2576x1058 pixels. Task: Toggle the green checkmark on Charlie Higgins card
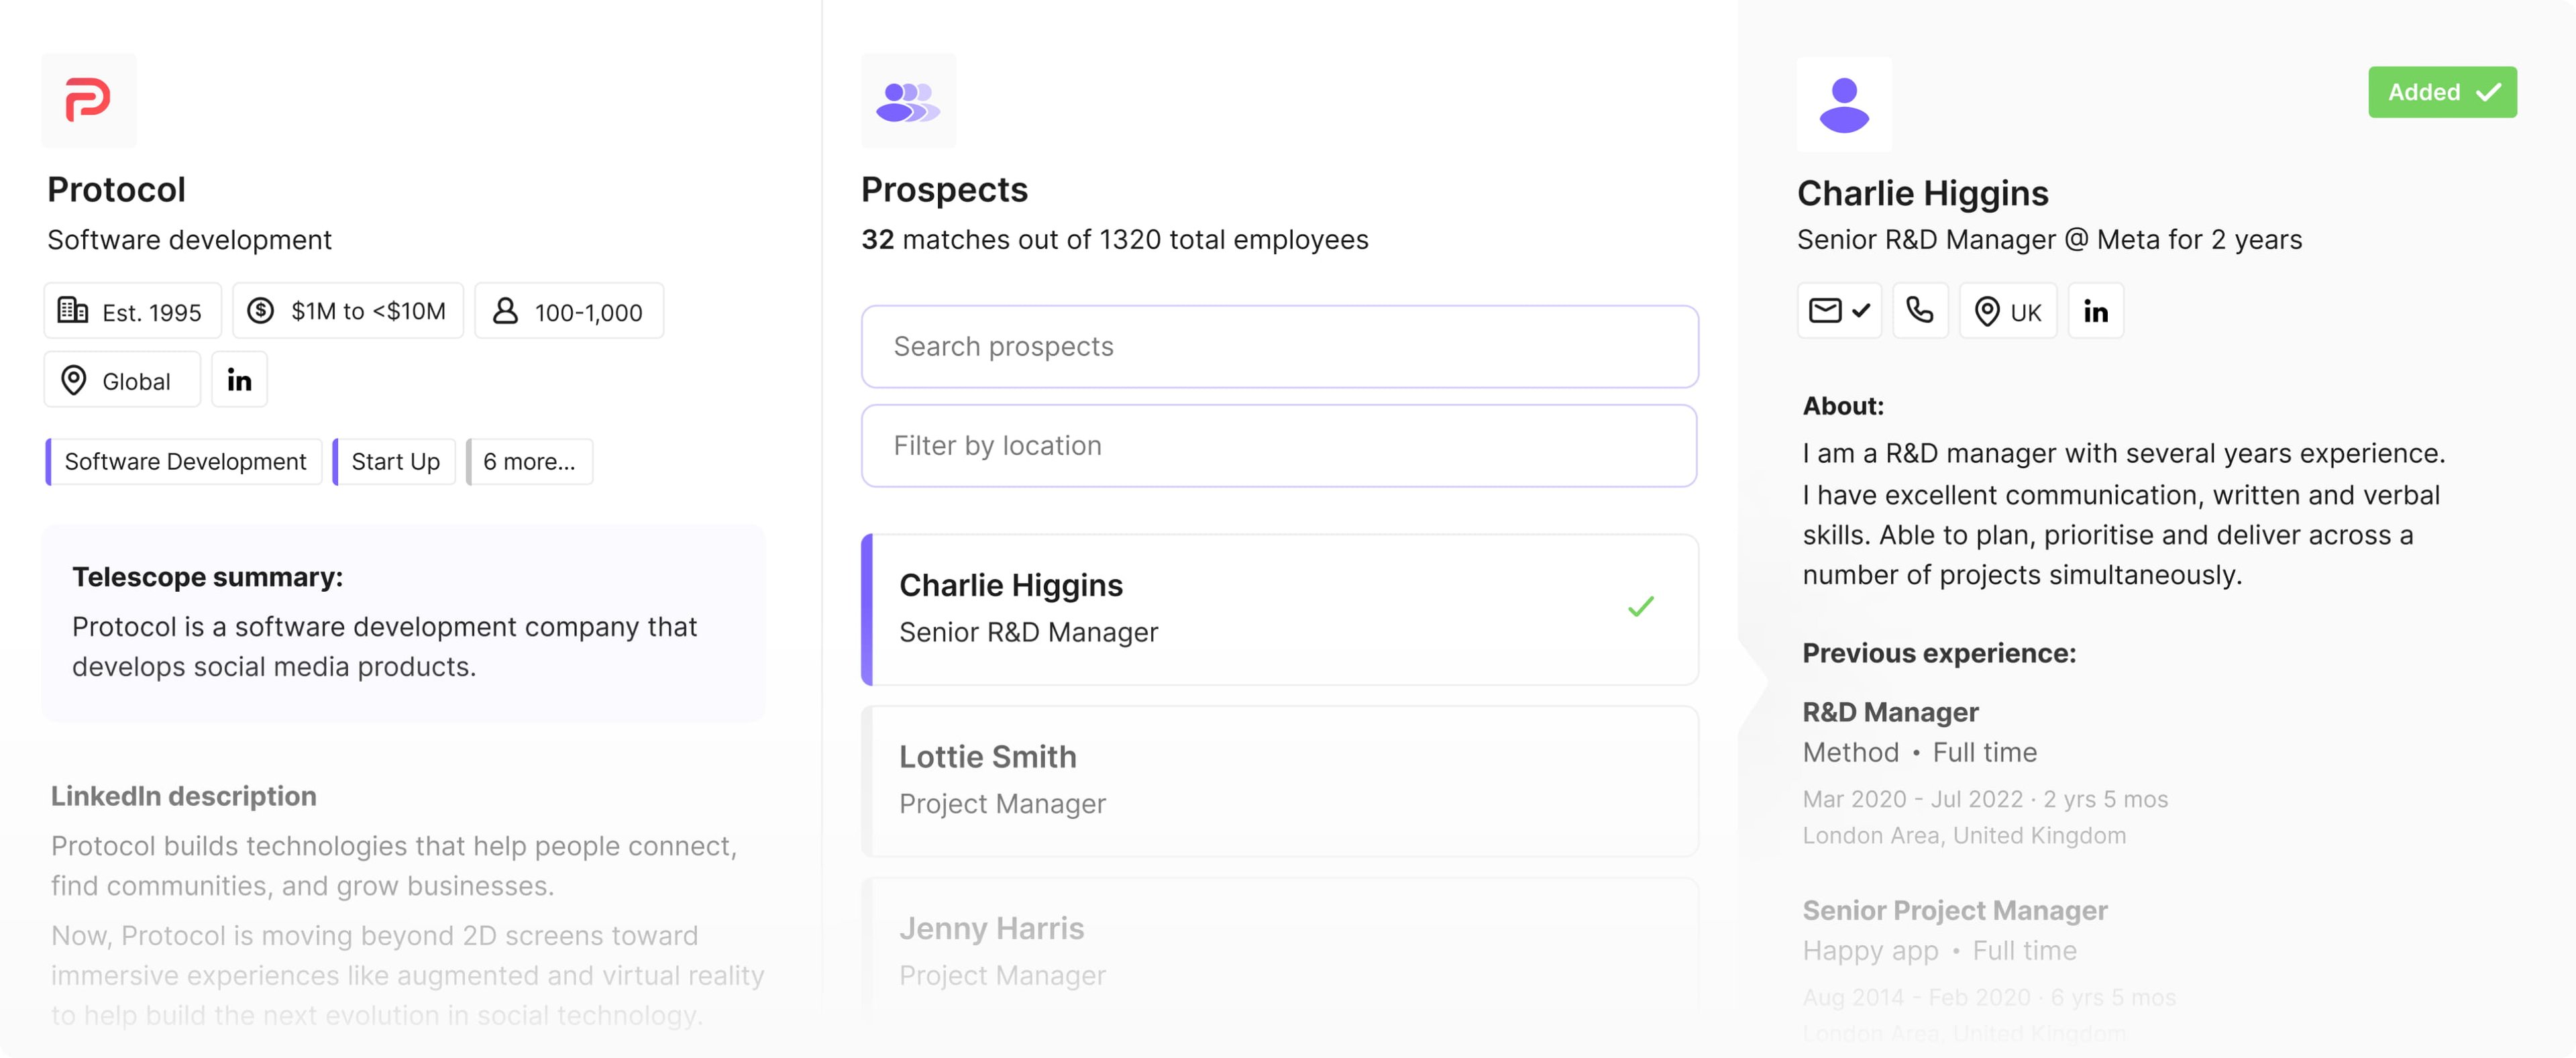[x=1640, y=606]
